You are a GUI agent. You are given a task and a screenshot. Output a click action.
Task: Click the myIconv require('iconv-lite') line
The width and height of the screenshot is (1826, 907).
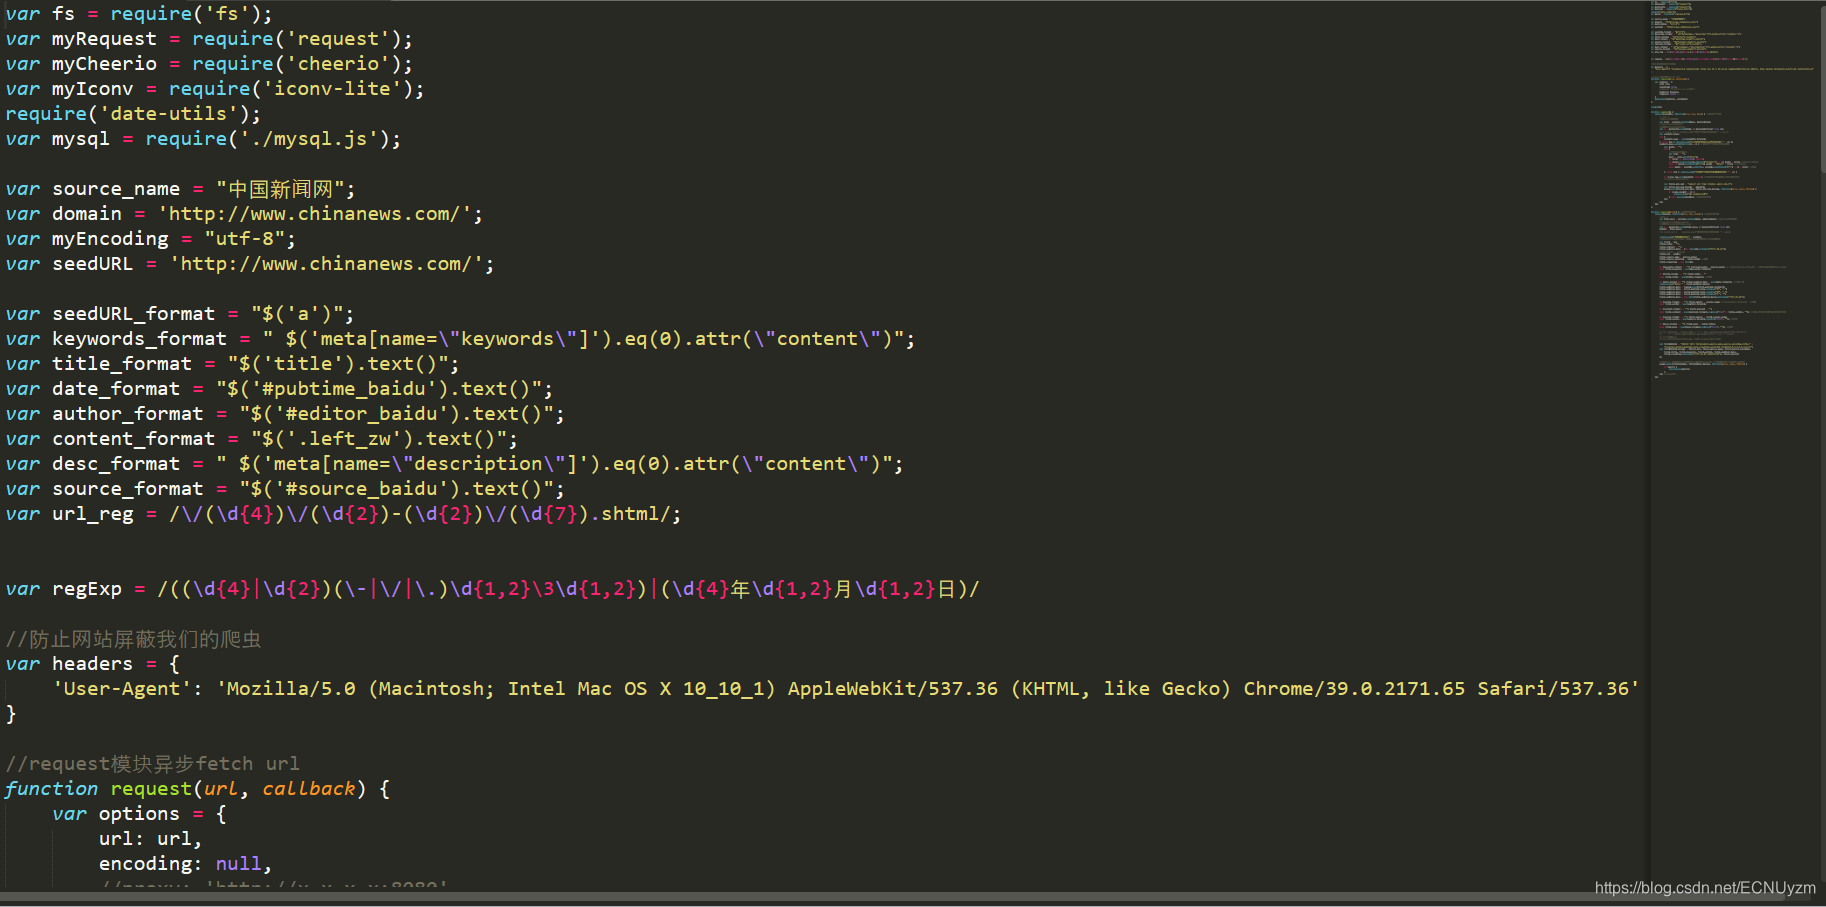[x=215, y=89]
